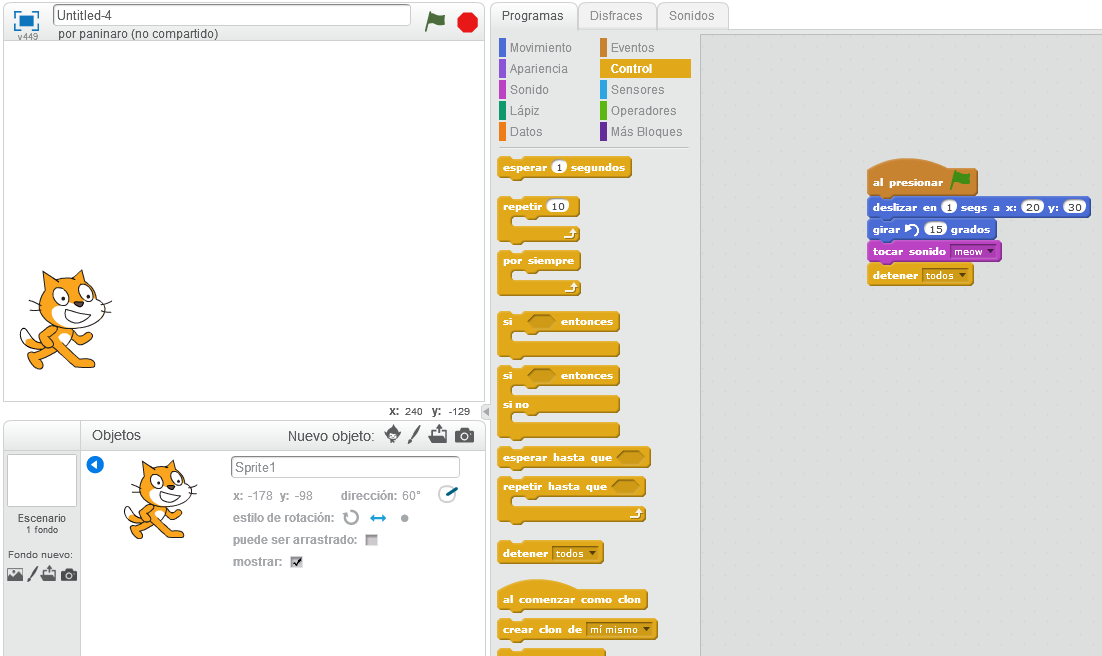Collapse sprite info with the blue arrow icon
The image size is (1102, 656).
point(95,464)
